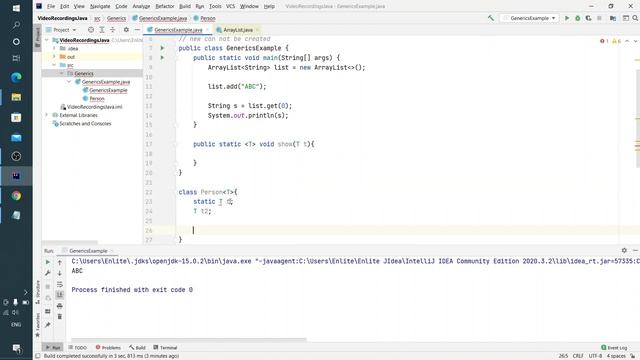Select Scratches and Consoles in tree
The width and height of the screenshot is (640, 360).
[85, 123]
